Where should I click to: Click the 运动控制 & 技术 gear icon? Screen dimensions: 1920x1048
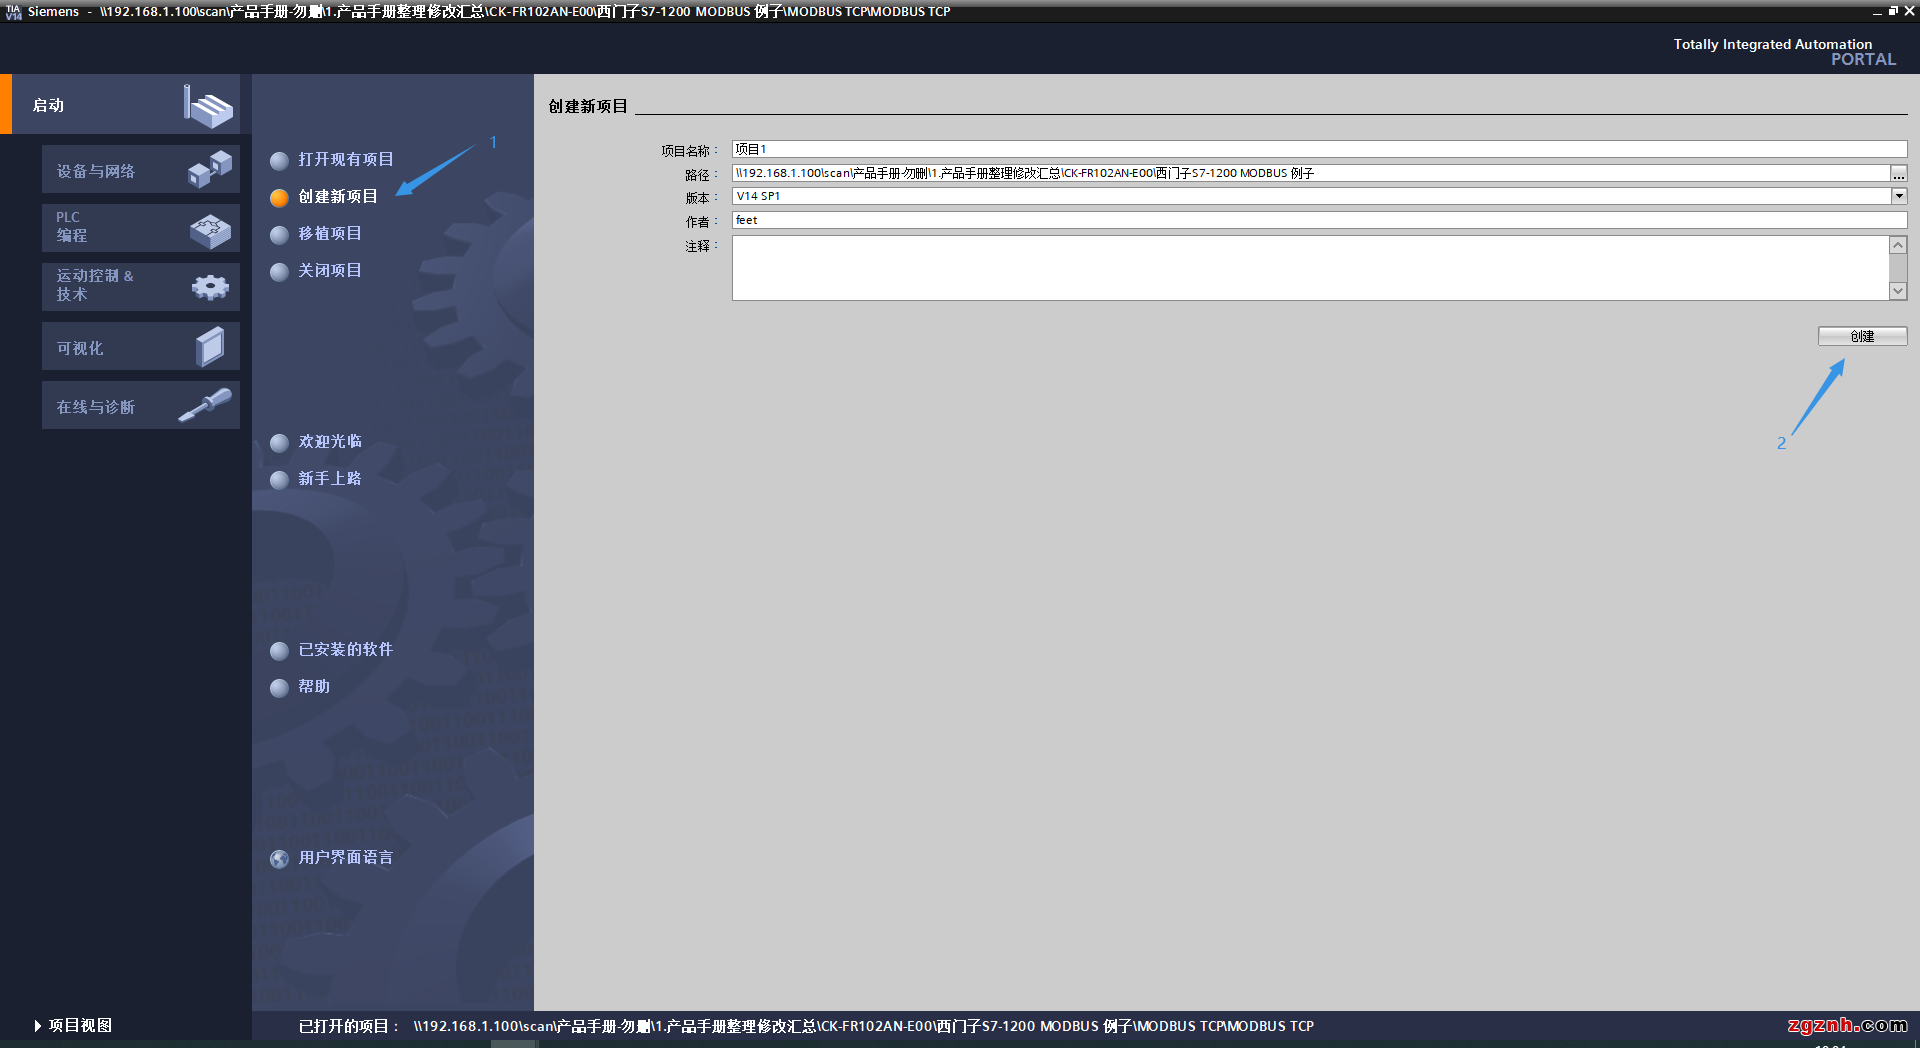pos(210,287)
